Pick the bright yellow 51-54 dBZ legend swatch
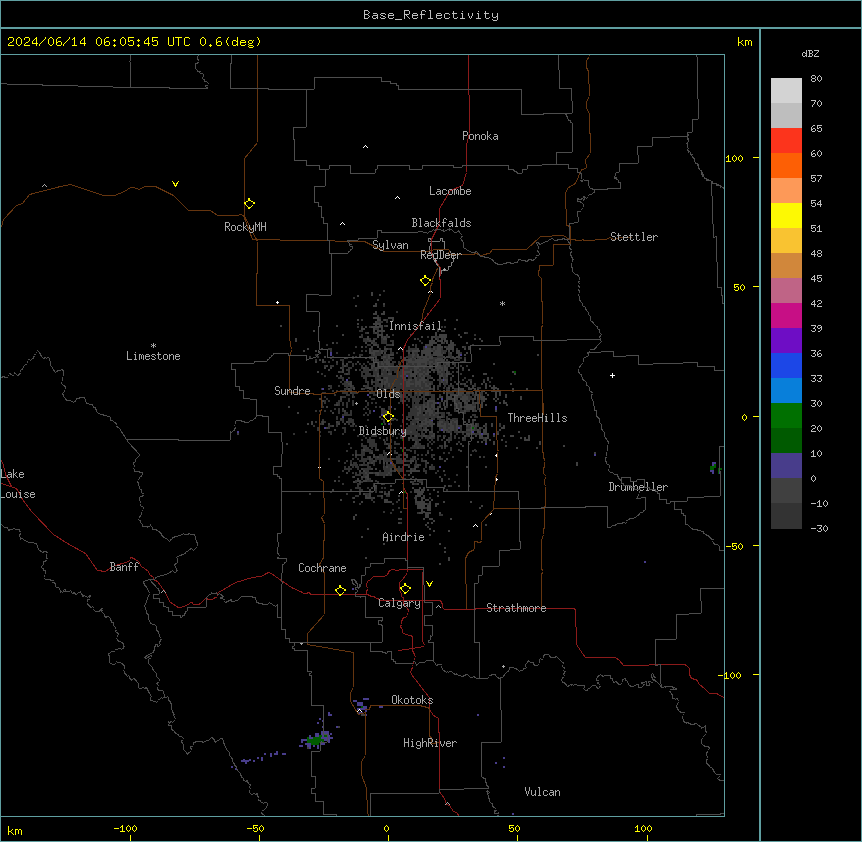Viewport: 862px width, 842px height. tap(786, 215)
